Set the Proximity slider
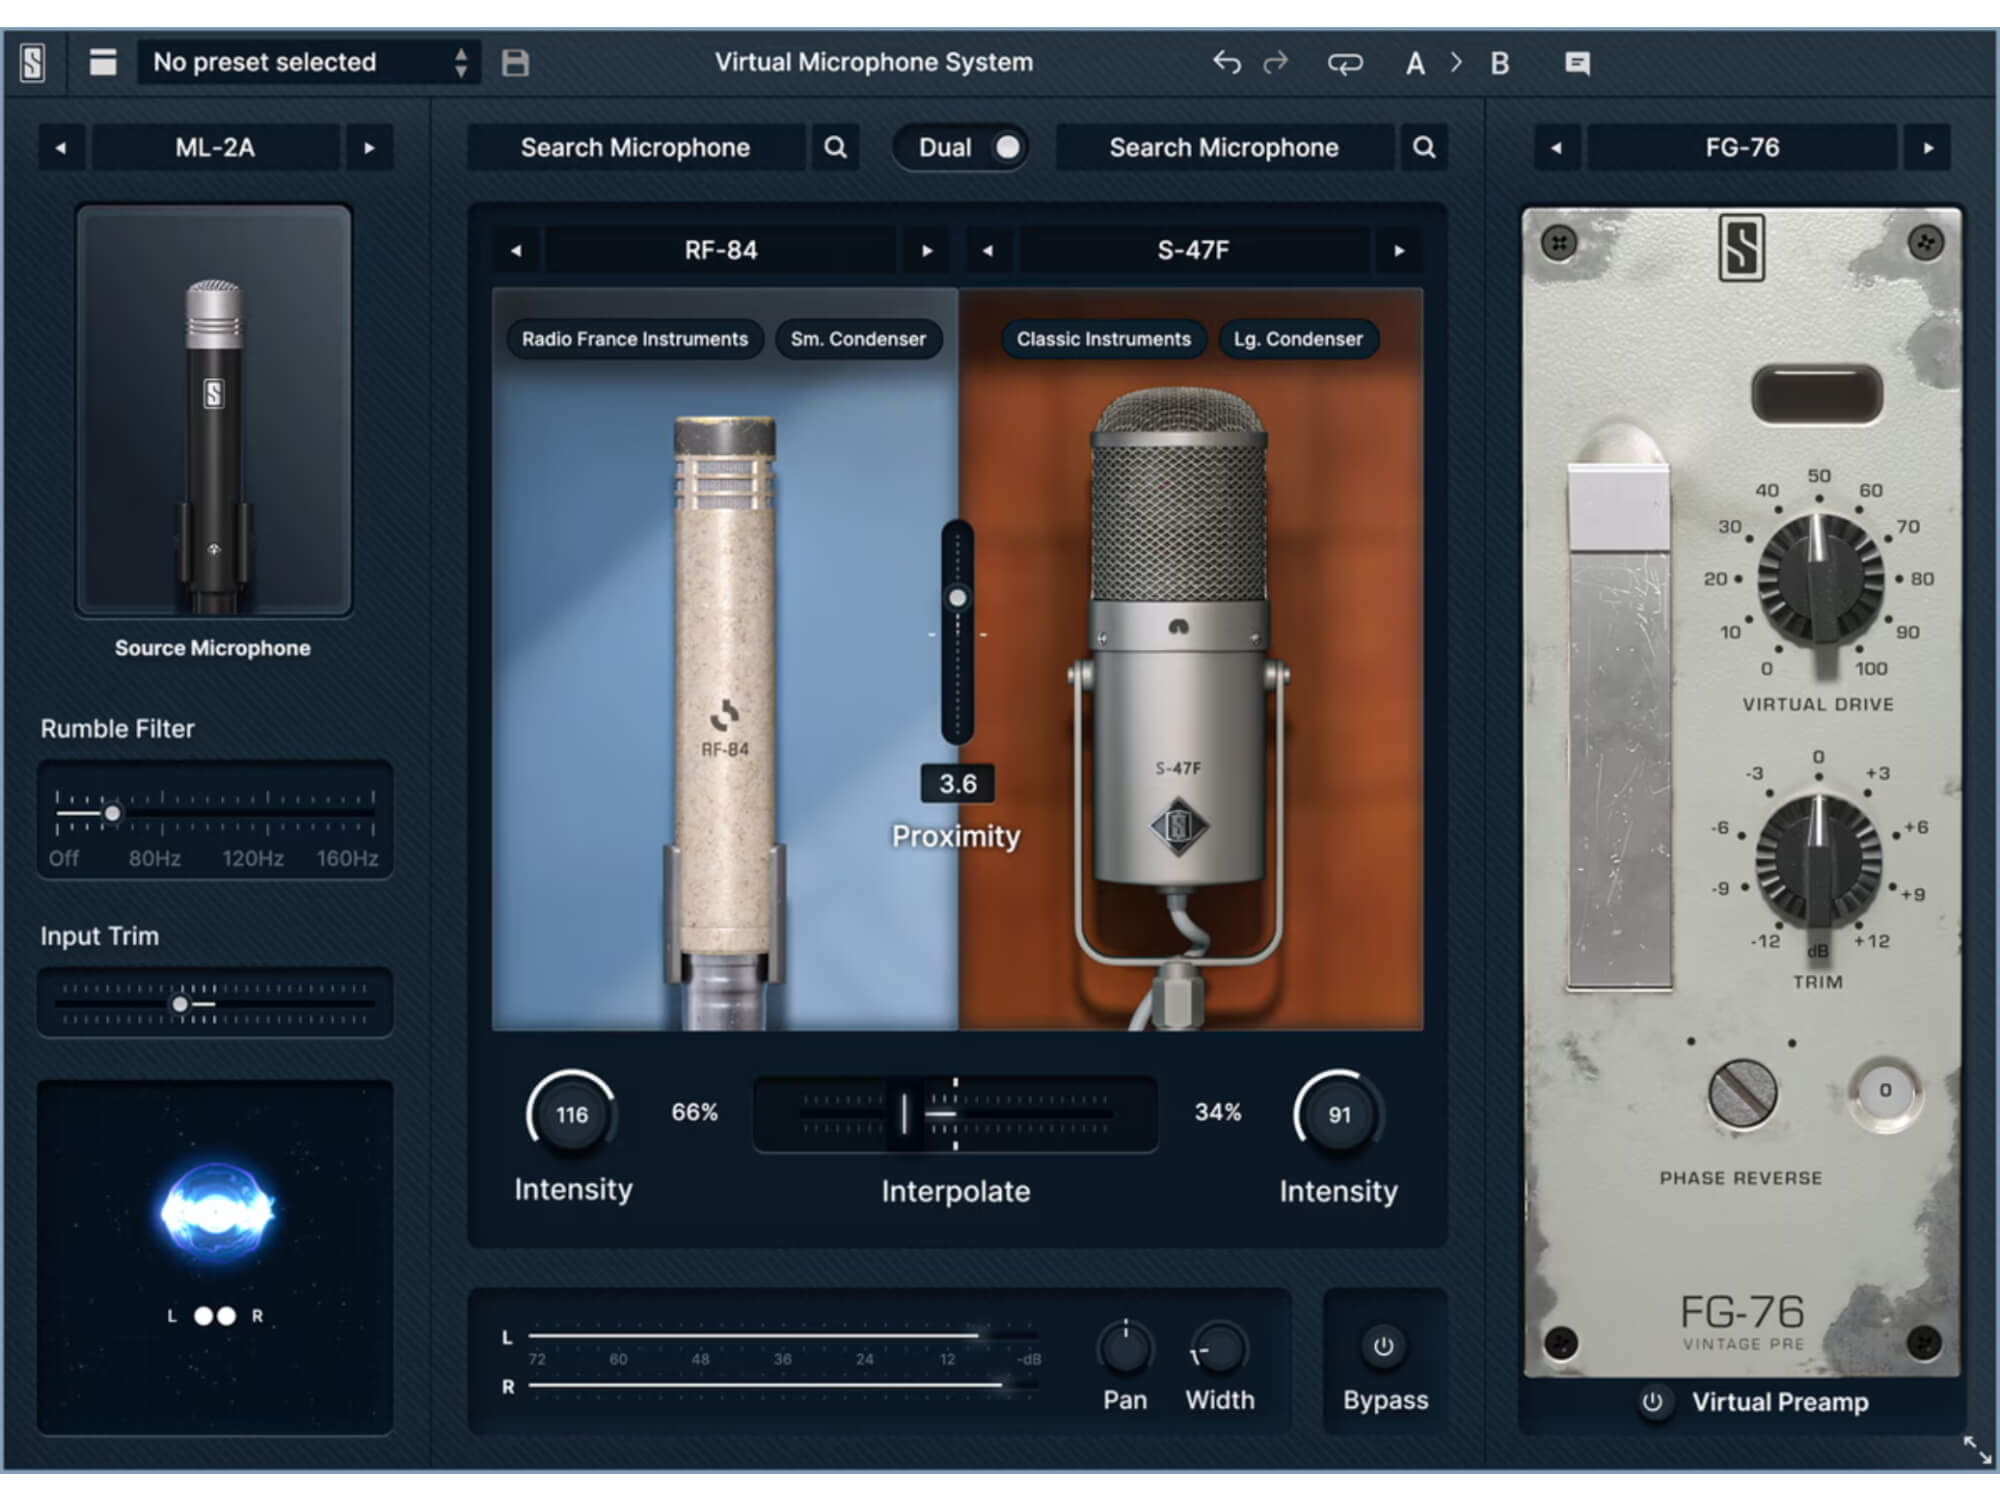The height and width of the screenshot is (1500, 2000). coord(958,597)
